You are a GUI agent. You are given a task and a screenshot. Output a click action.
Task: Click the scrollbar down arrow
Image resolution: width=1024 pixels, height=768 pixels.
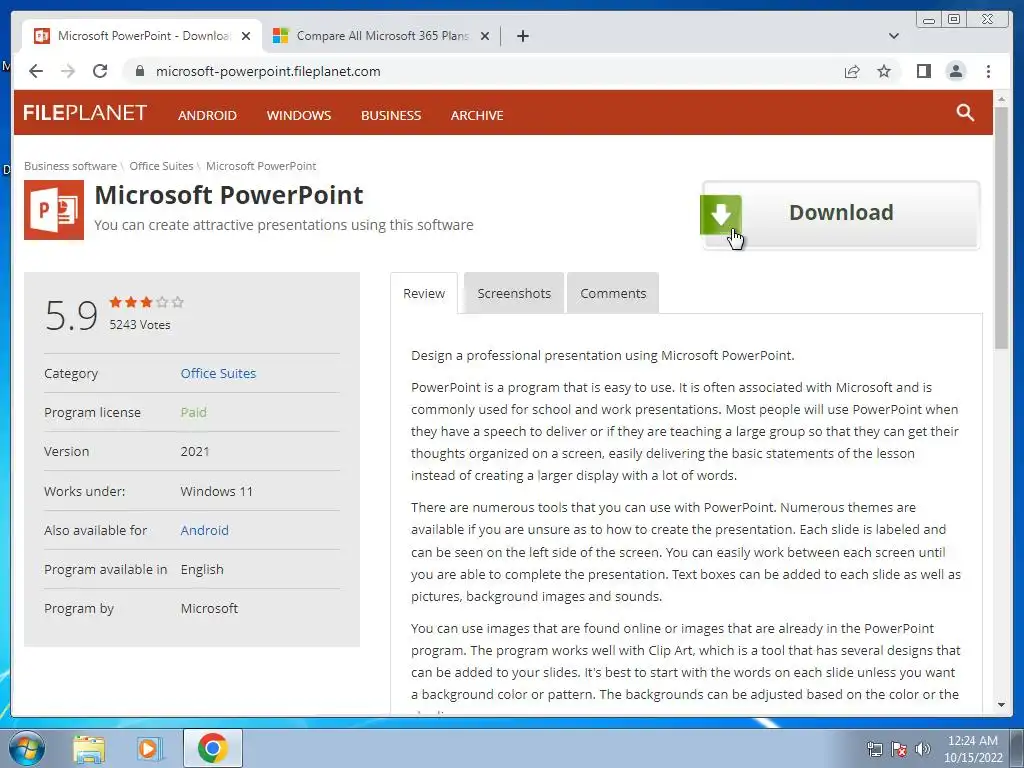click(1001, 705)
